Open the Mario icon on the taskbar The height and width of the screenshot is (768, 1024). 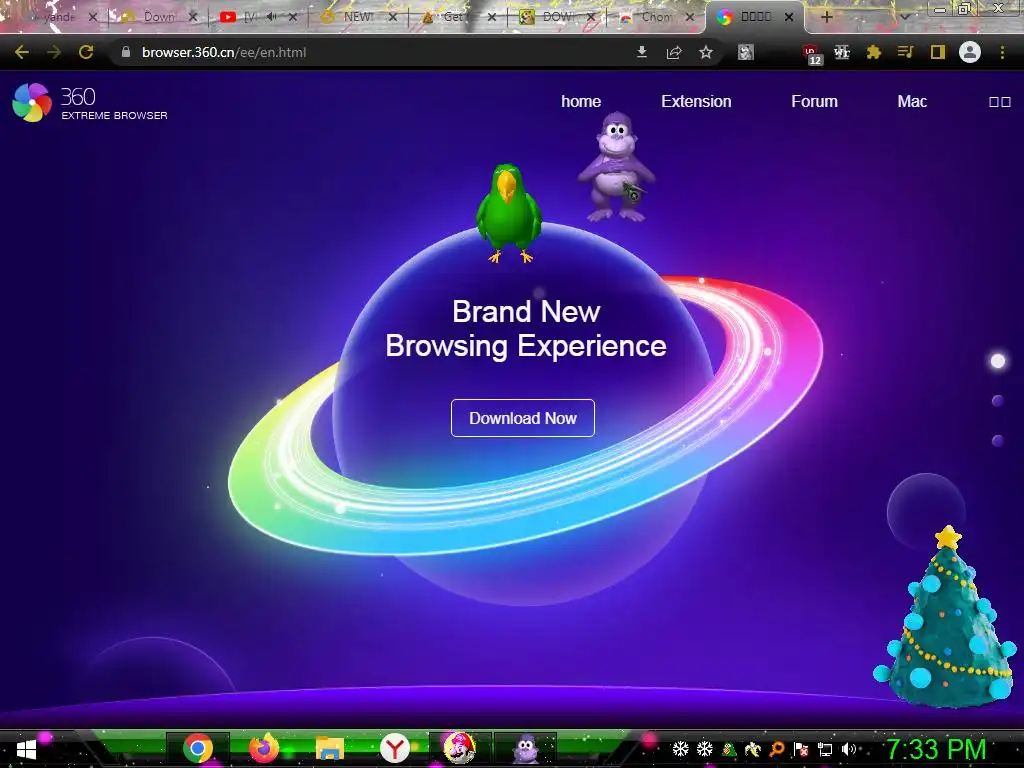460,748
